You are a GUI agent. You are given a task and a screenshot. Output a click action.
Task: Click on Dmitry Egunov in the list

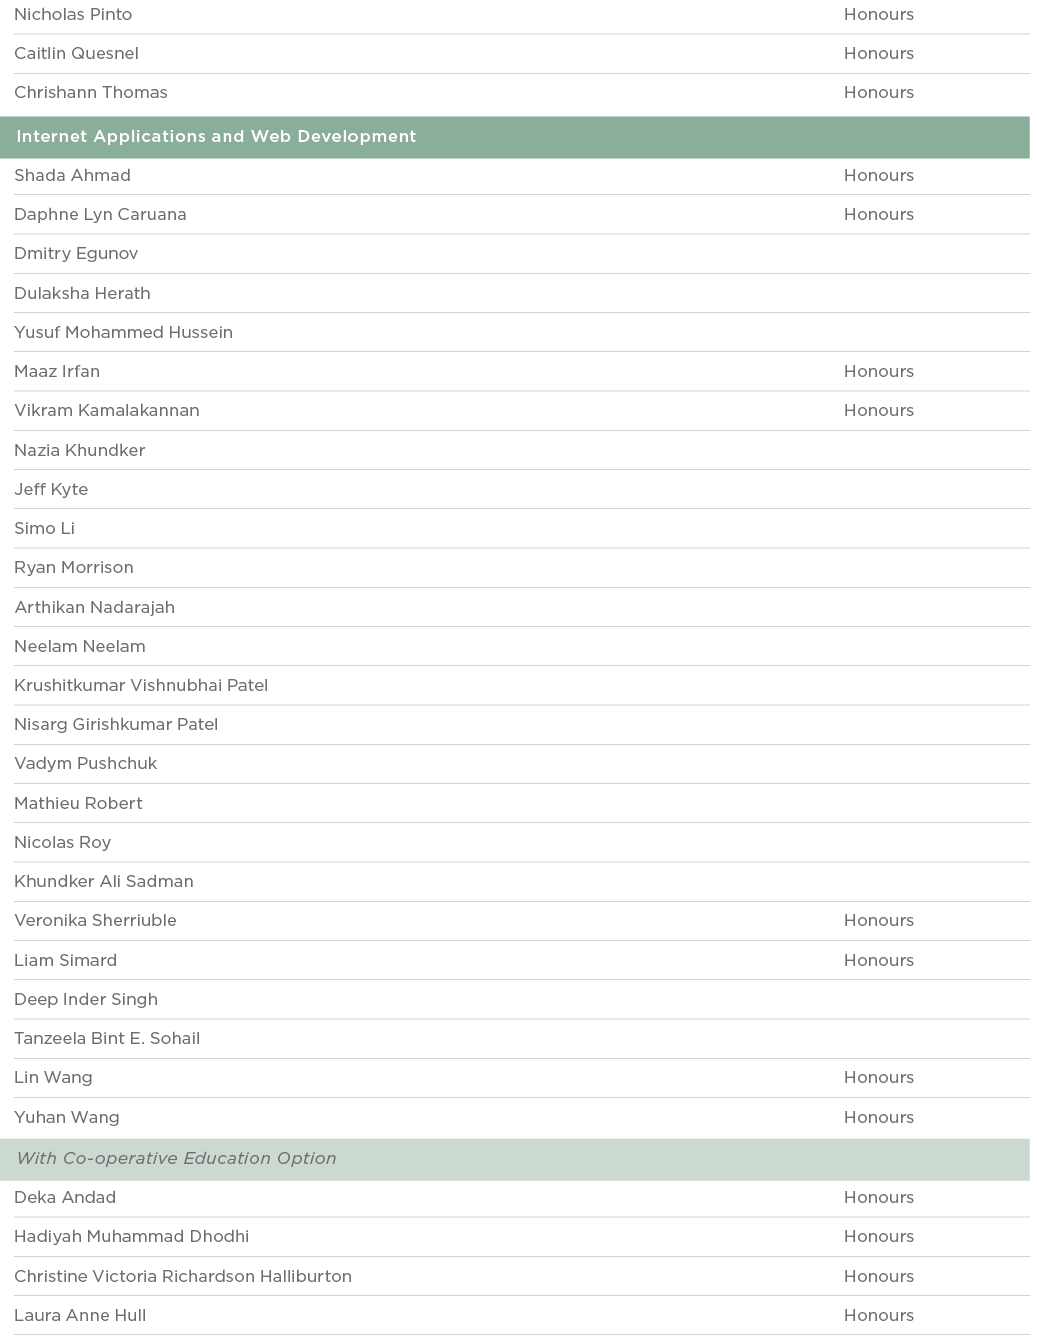[76, 254]
